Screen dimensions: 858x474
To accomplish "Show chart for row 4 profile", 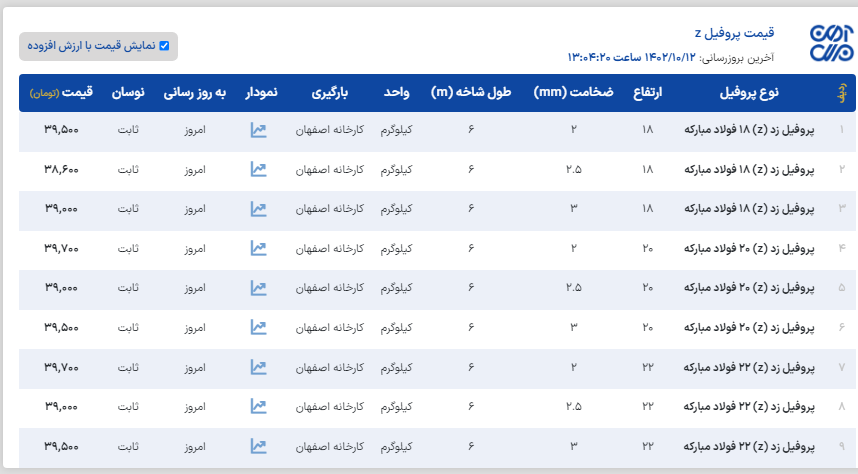I will click(x=259, y=248).
